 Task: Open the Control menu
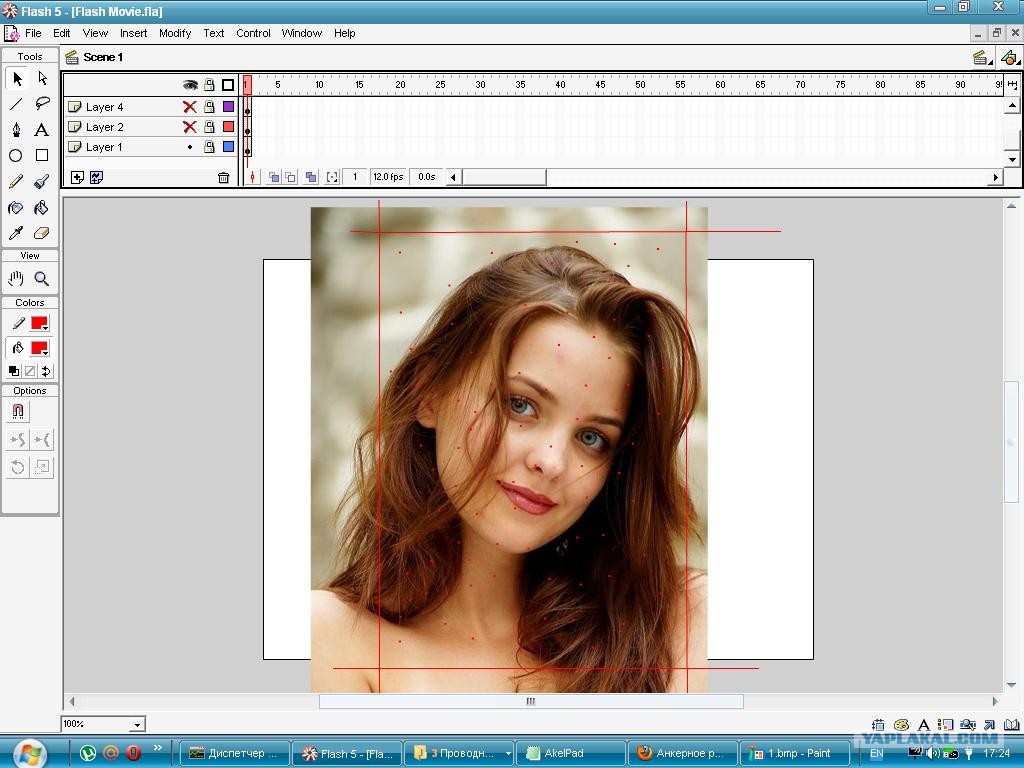coord(253,33)
